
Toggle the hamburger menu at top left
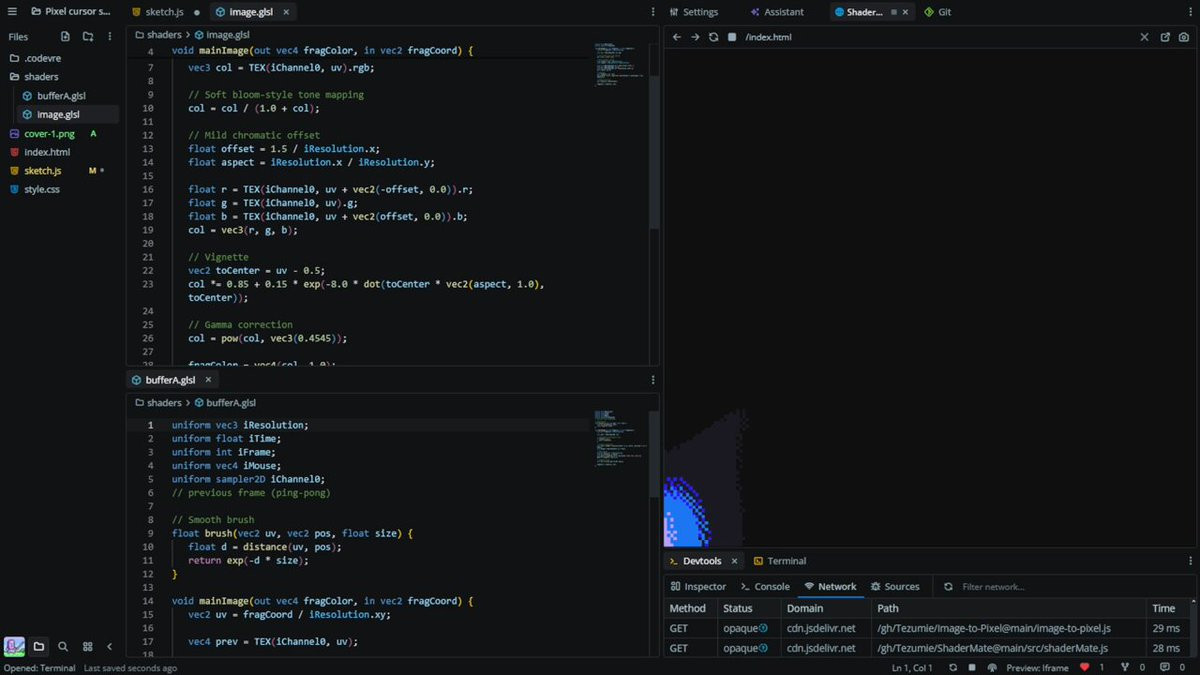pyautogui.click(x=12, y=12)
